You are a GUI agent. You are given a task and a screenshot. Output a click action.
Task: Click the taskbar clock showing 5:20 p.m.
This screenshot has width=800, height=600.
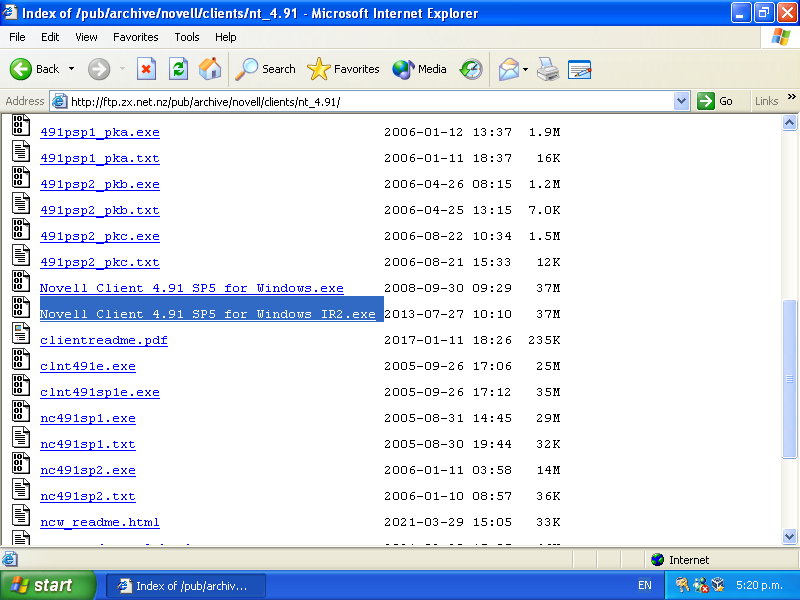coord(759,585)
